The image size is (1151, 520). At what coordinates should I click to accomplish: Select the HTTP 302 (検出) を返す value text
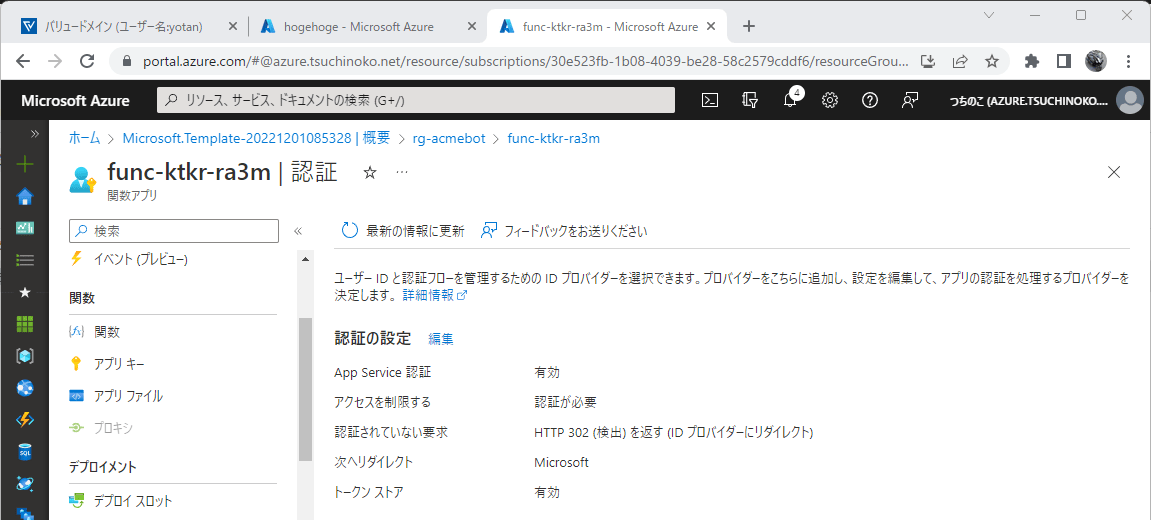tap(673, 433)
